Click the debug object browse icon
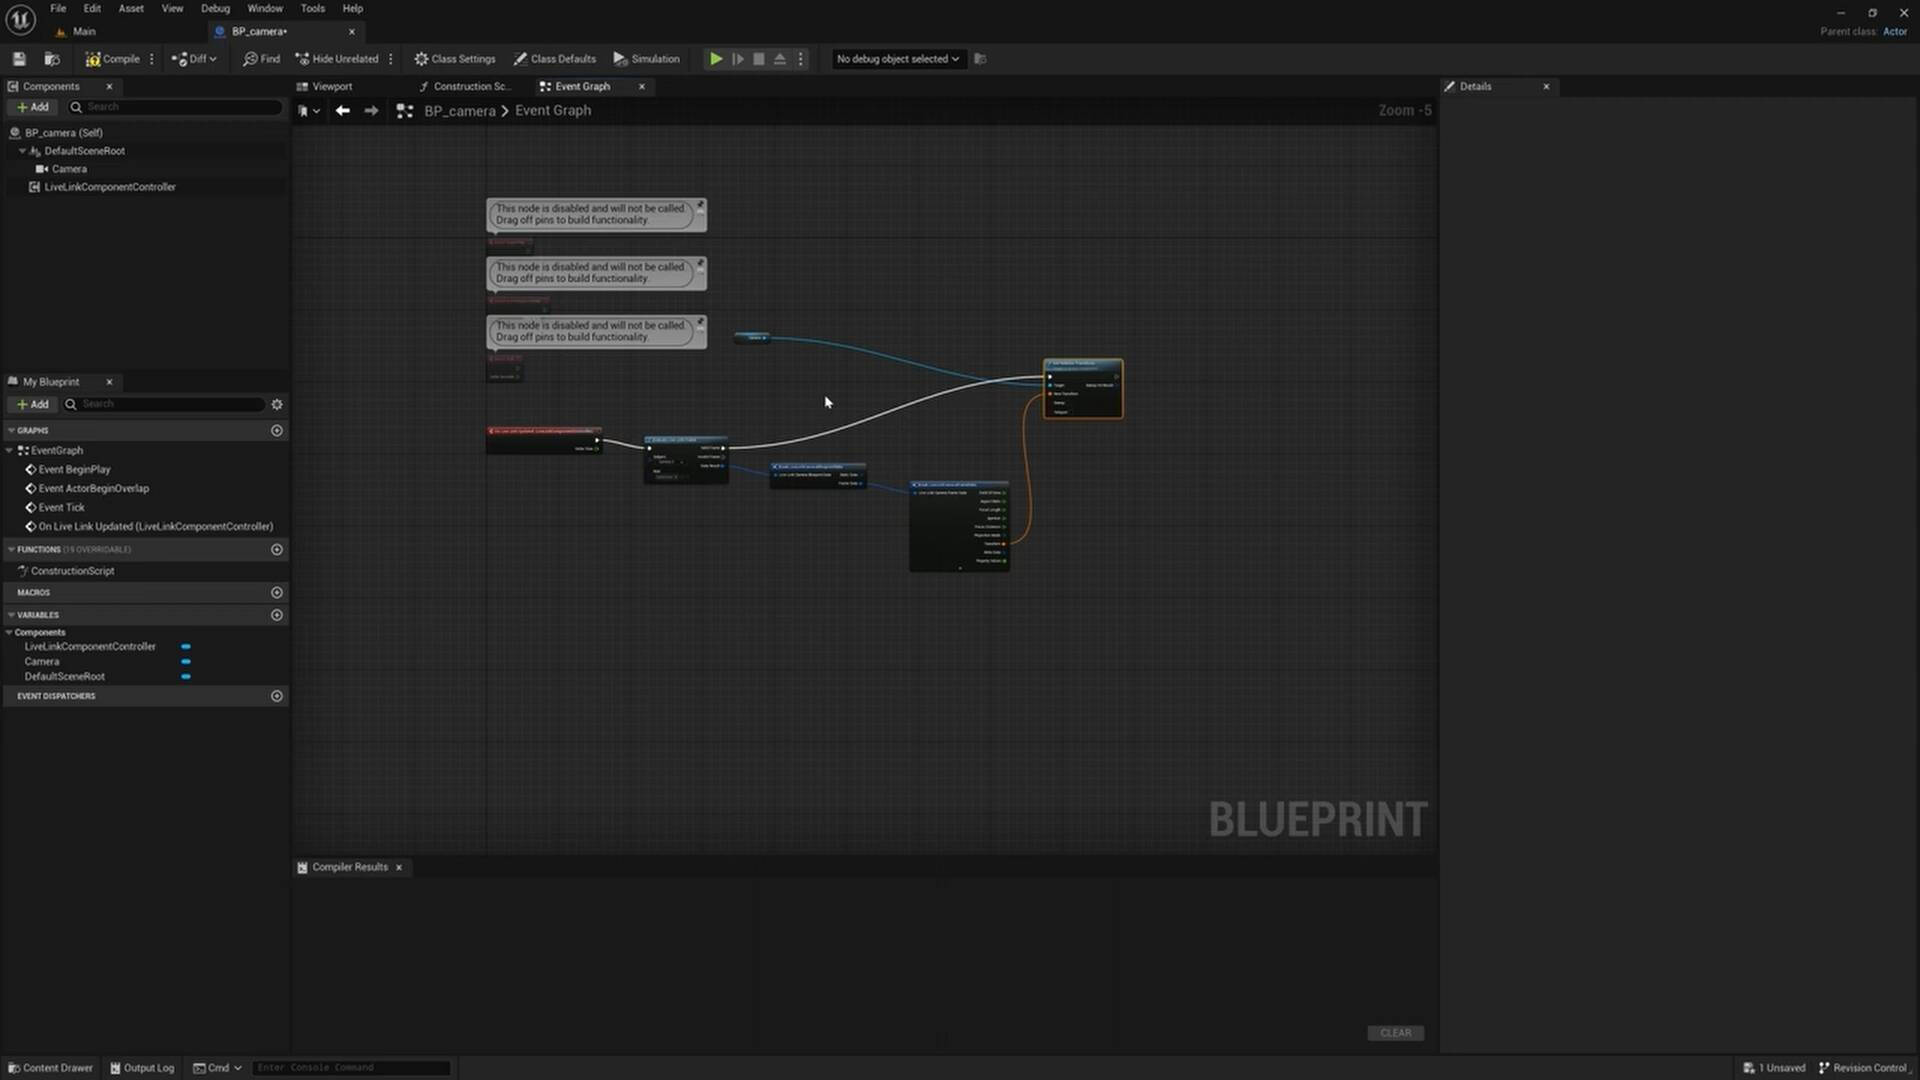This screenshot has height=1080, width=1920. (980, 59)
